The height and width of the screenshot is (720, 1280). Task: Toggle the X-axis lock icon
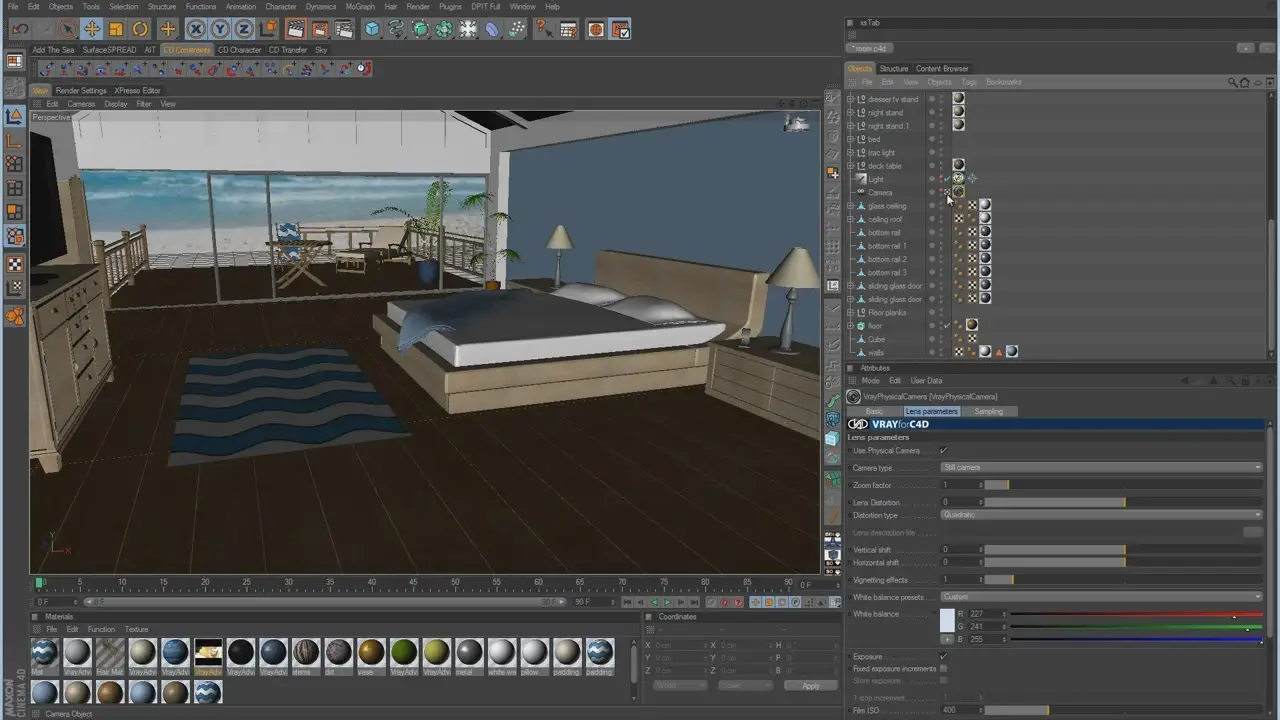[196, 29]
